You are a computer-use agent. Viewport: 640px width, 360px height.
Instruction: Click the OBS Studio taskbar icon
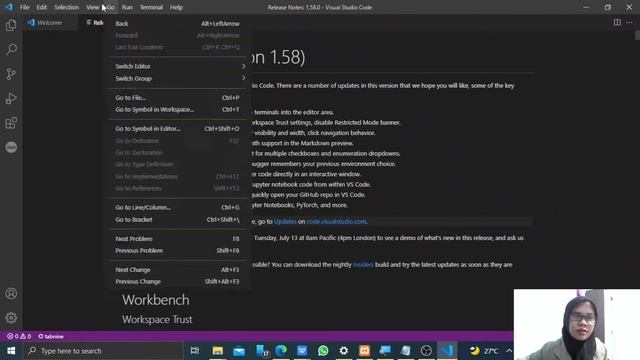tap(426, 351)
